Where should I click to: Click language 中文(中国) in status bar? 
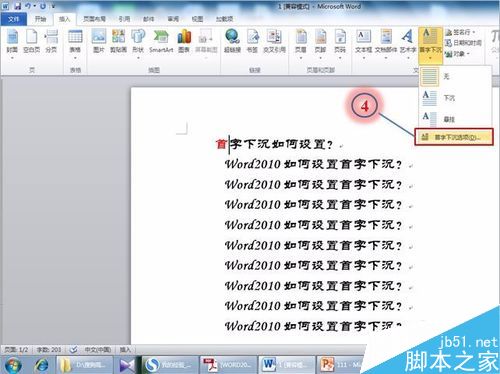98,350
